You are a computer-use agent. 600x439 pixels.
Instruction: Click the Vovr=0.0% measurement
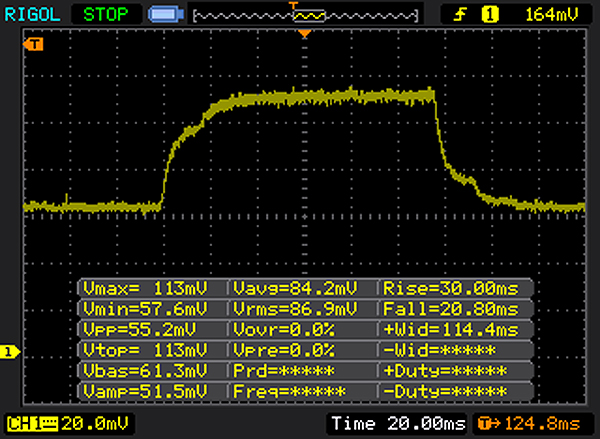(284, 330)
